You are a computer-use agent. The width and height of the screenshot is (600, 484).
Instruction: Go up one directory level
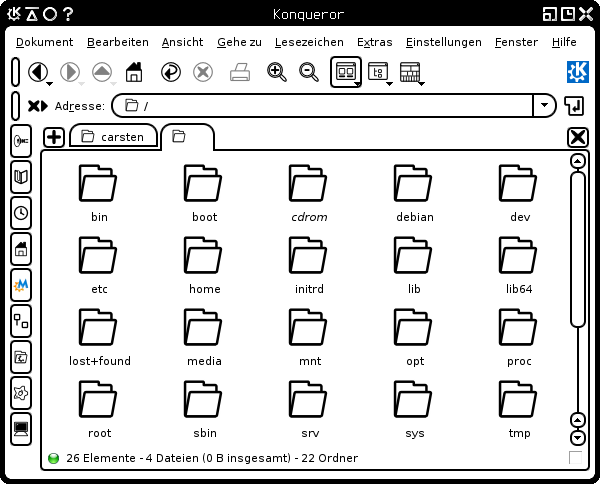(102, 72)
